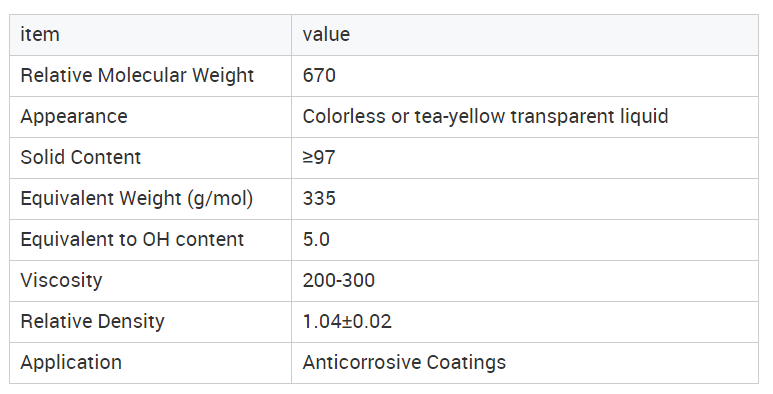
Task: Click the ≥97 value
Action: pyautogui.click(x=319, y=157)
